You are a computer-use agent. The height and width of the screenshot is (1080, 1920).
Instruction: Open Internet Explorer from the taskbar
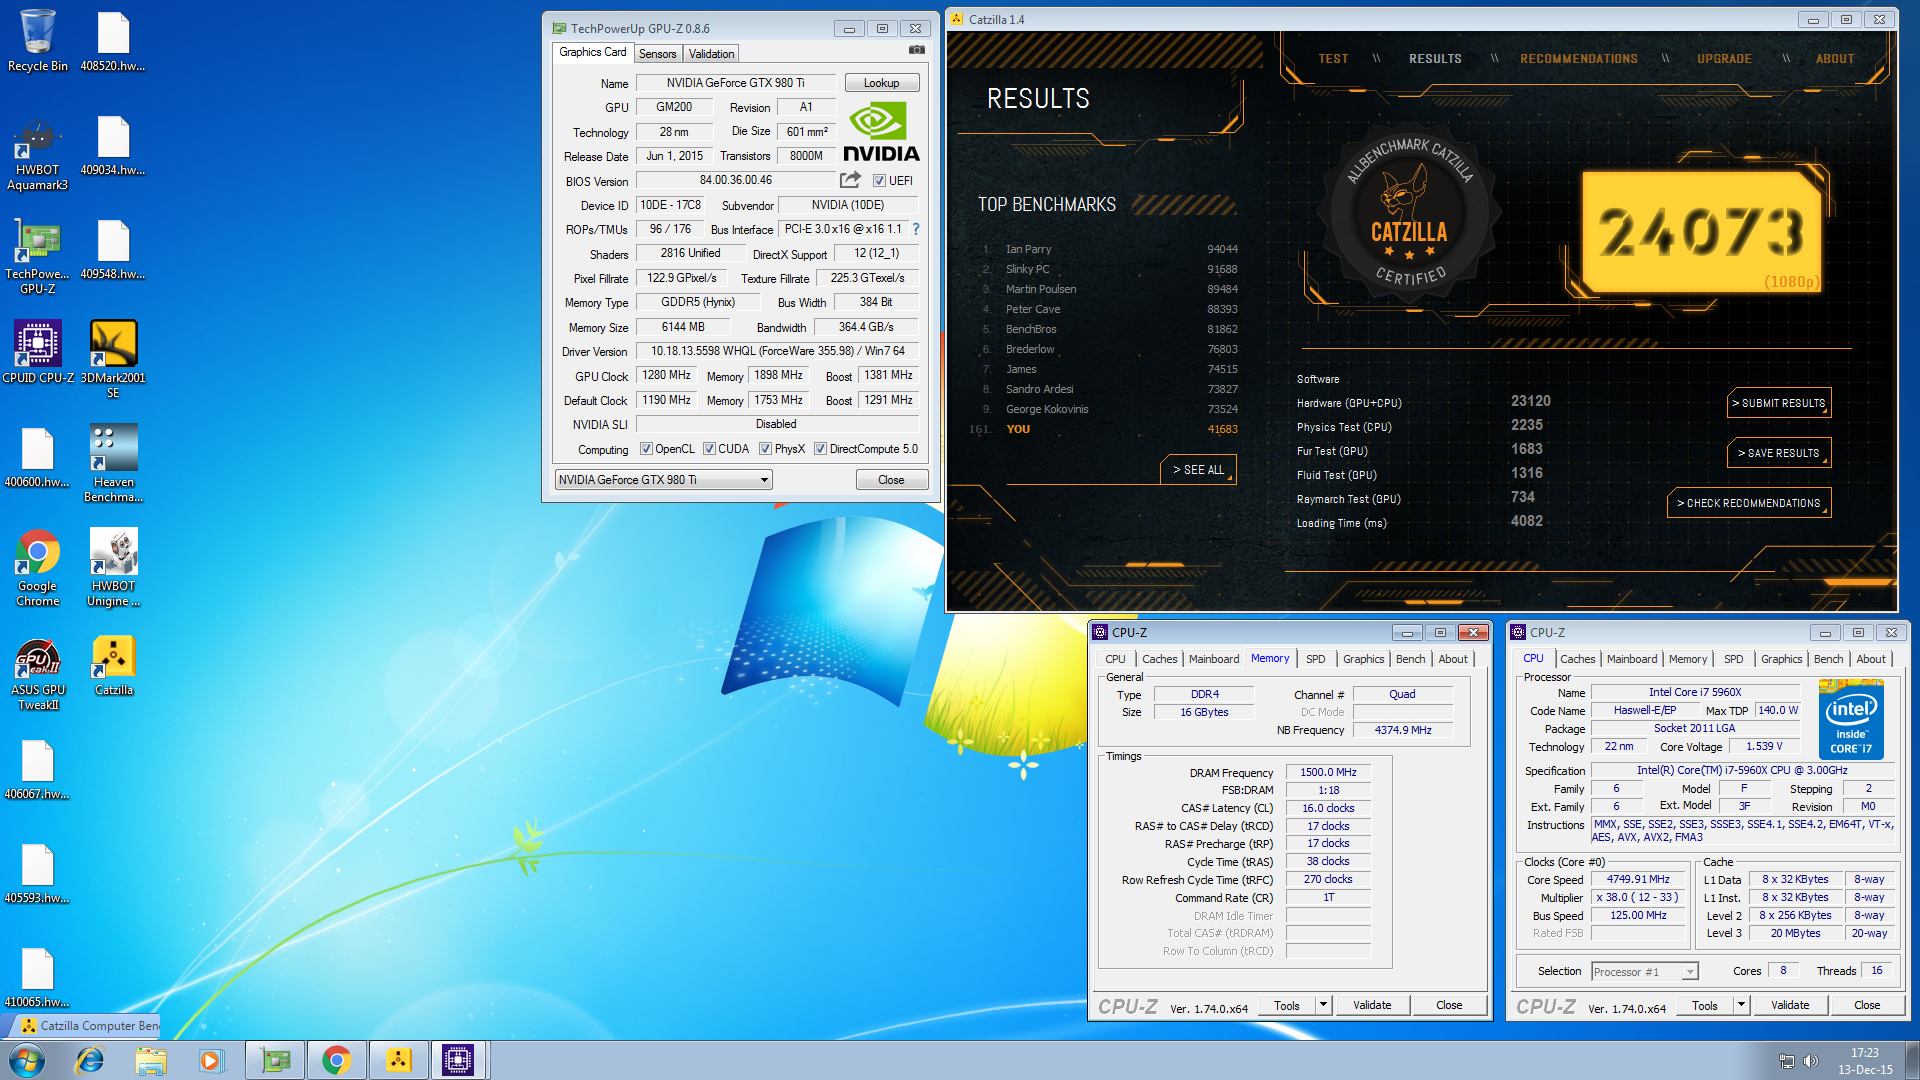90,1060
